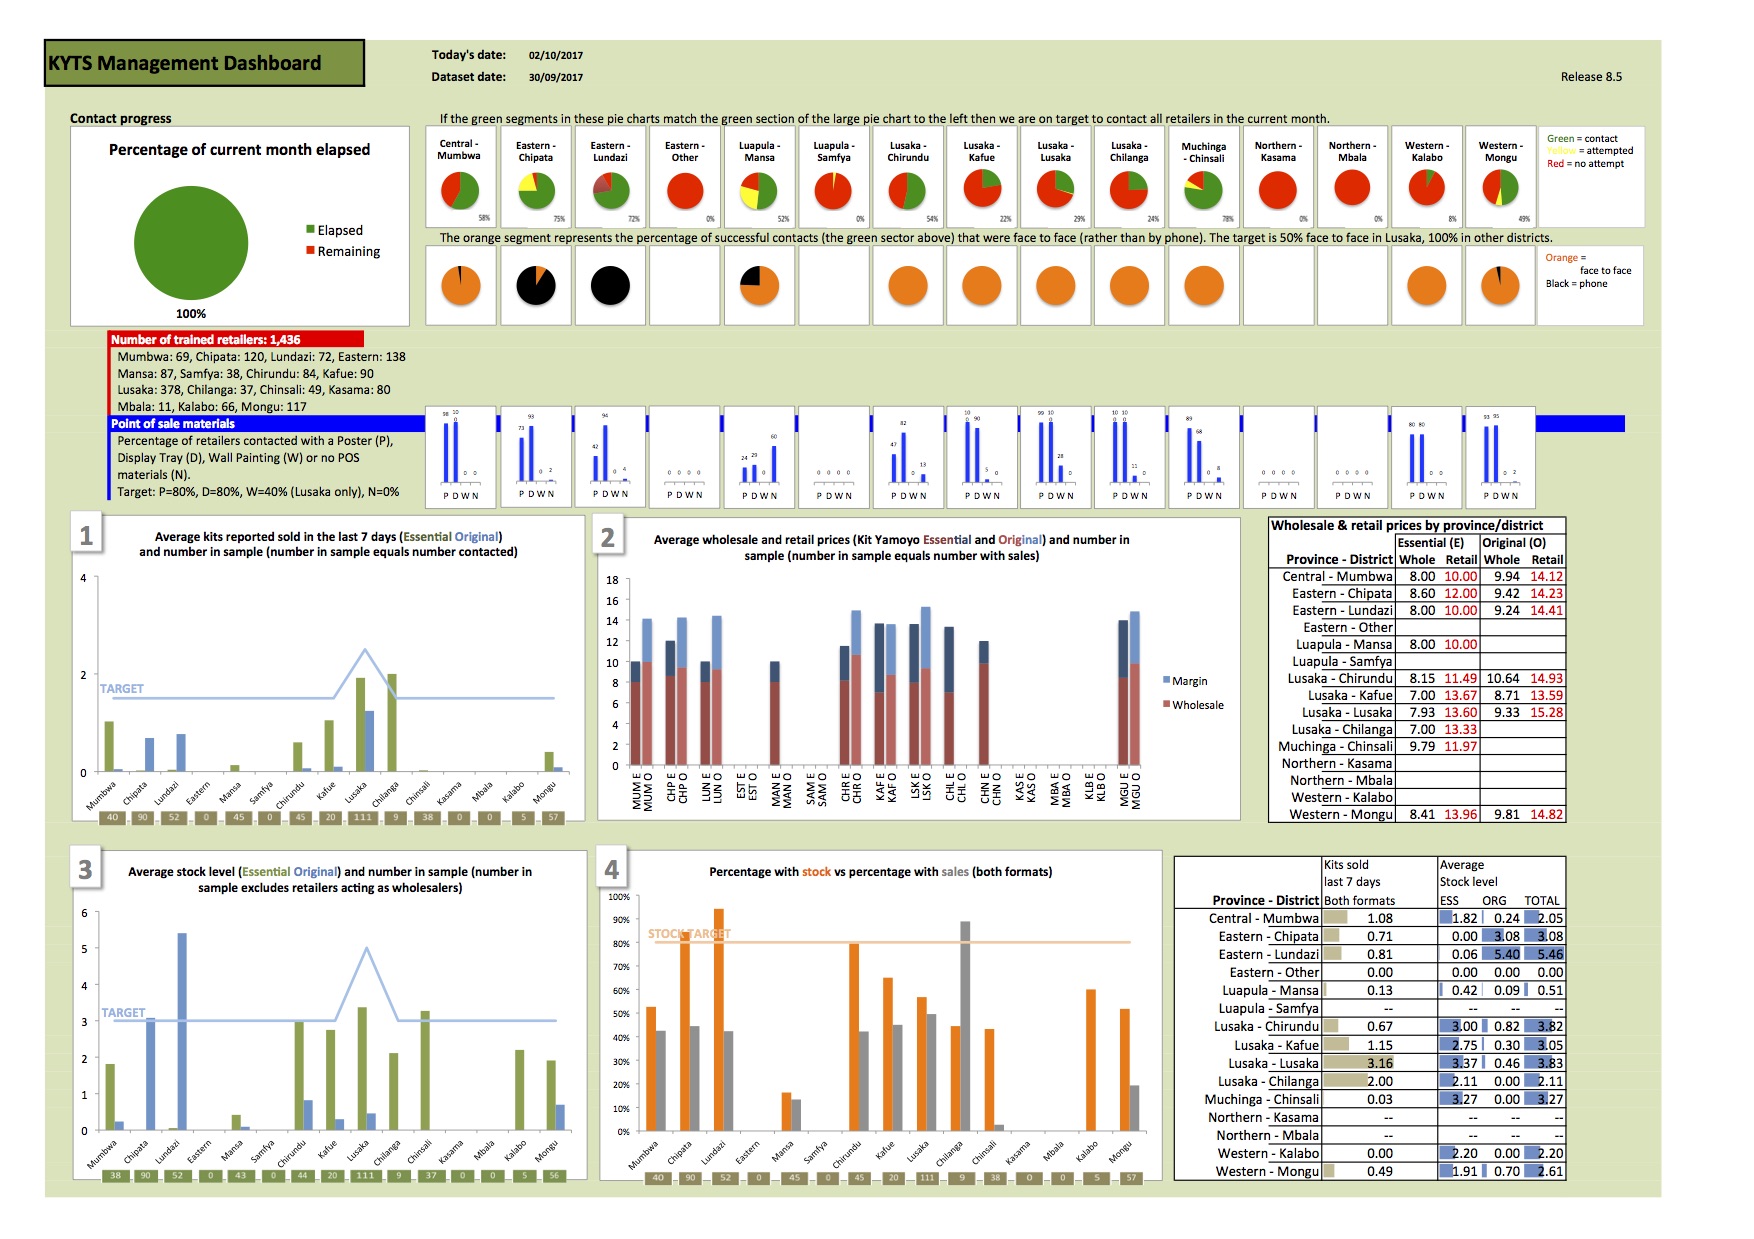The width and height of the screenshot is (1754, 1239).
Task: Click the Wholesale legend entry in chart 2
Action: click(x=1193, y=705)
